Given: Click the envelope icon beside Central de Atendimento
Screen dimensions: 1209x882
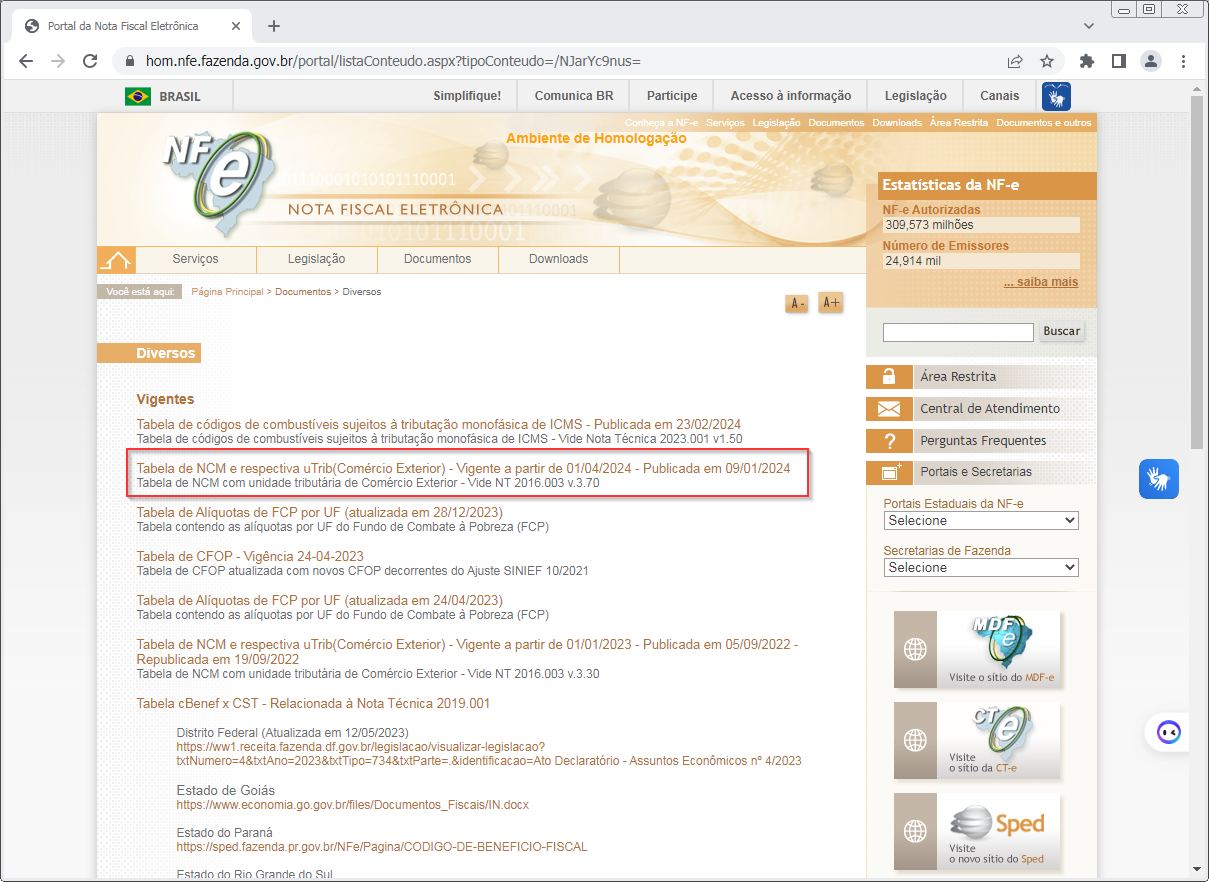Looking at the screenshot, I should (888, 409).
